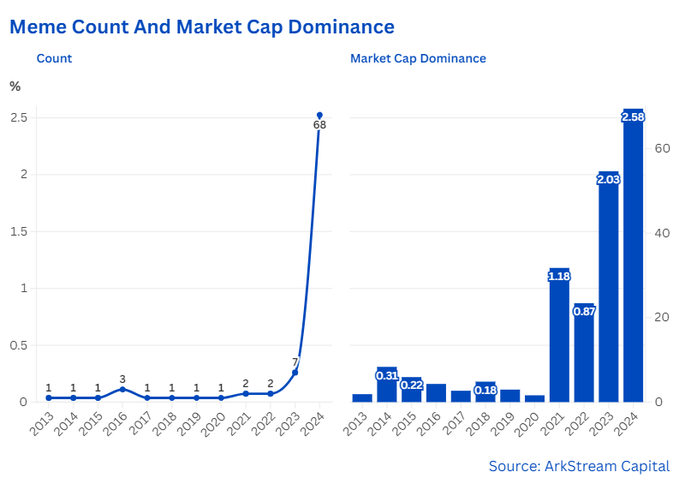The image size is (679, 484).
Task: Click the Count series label
Action: coord(54,58)
